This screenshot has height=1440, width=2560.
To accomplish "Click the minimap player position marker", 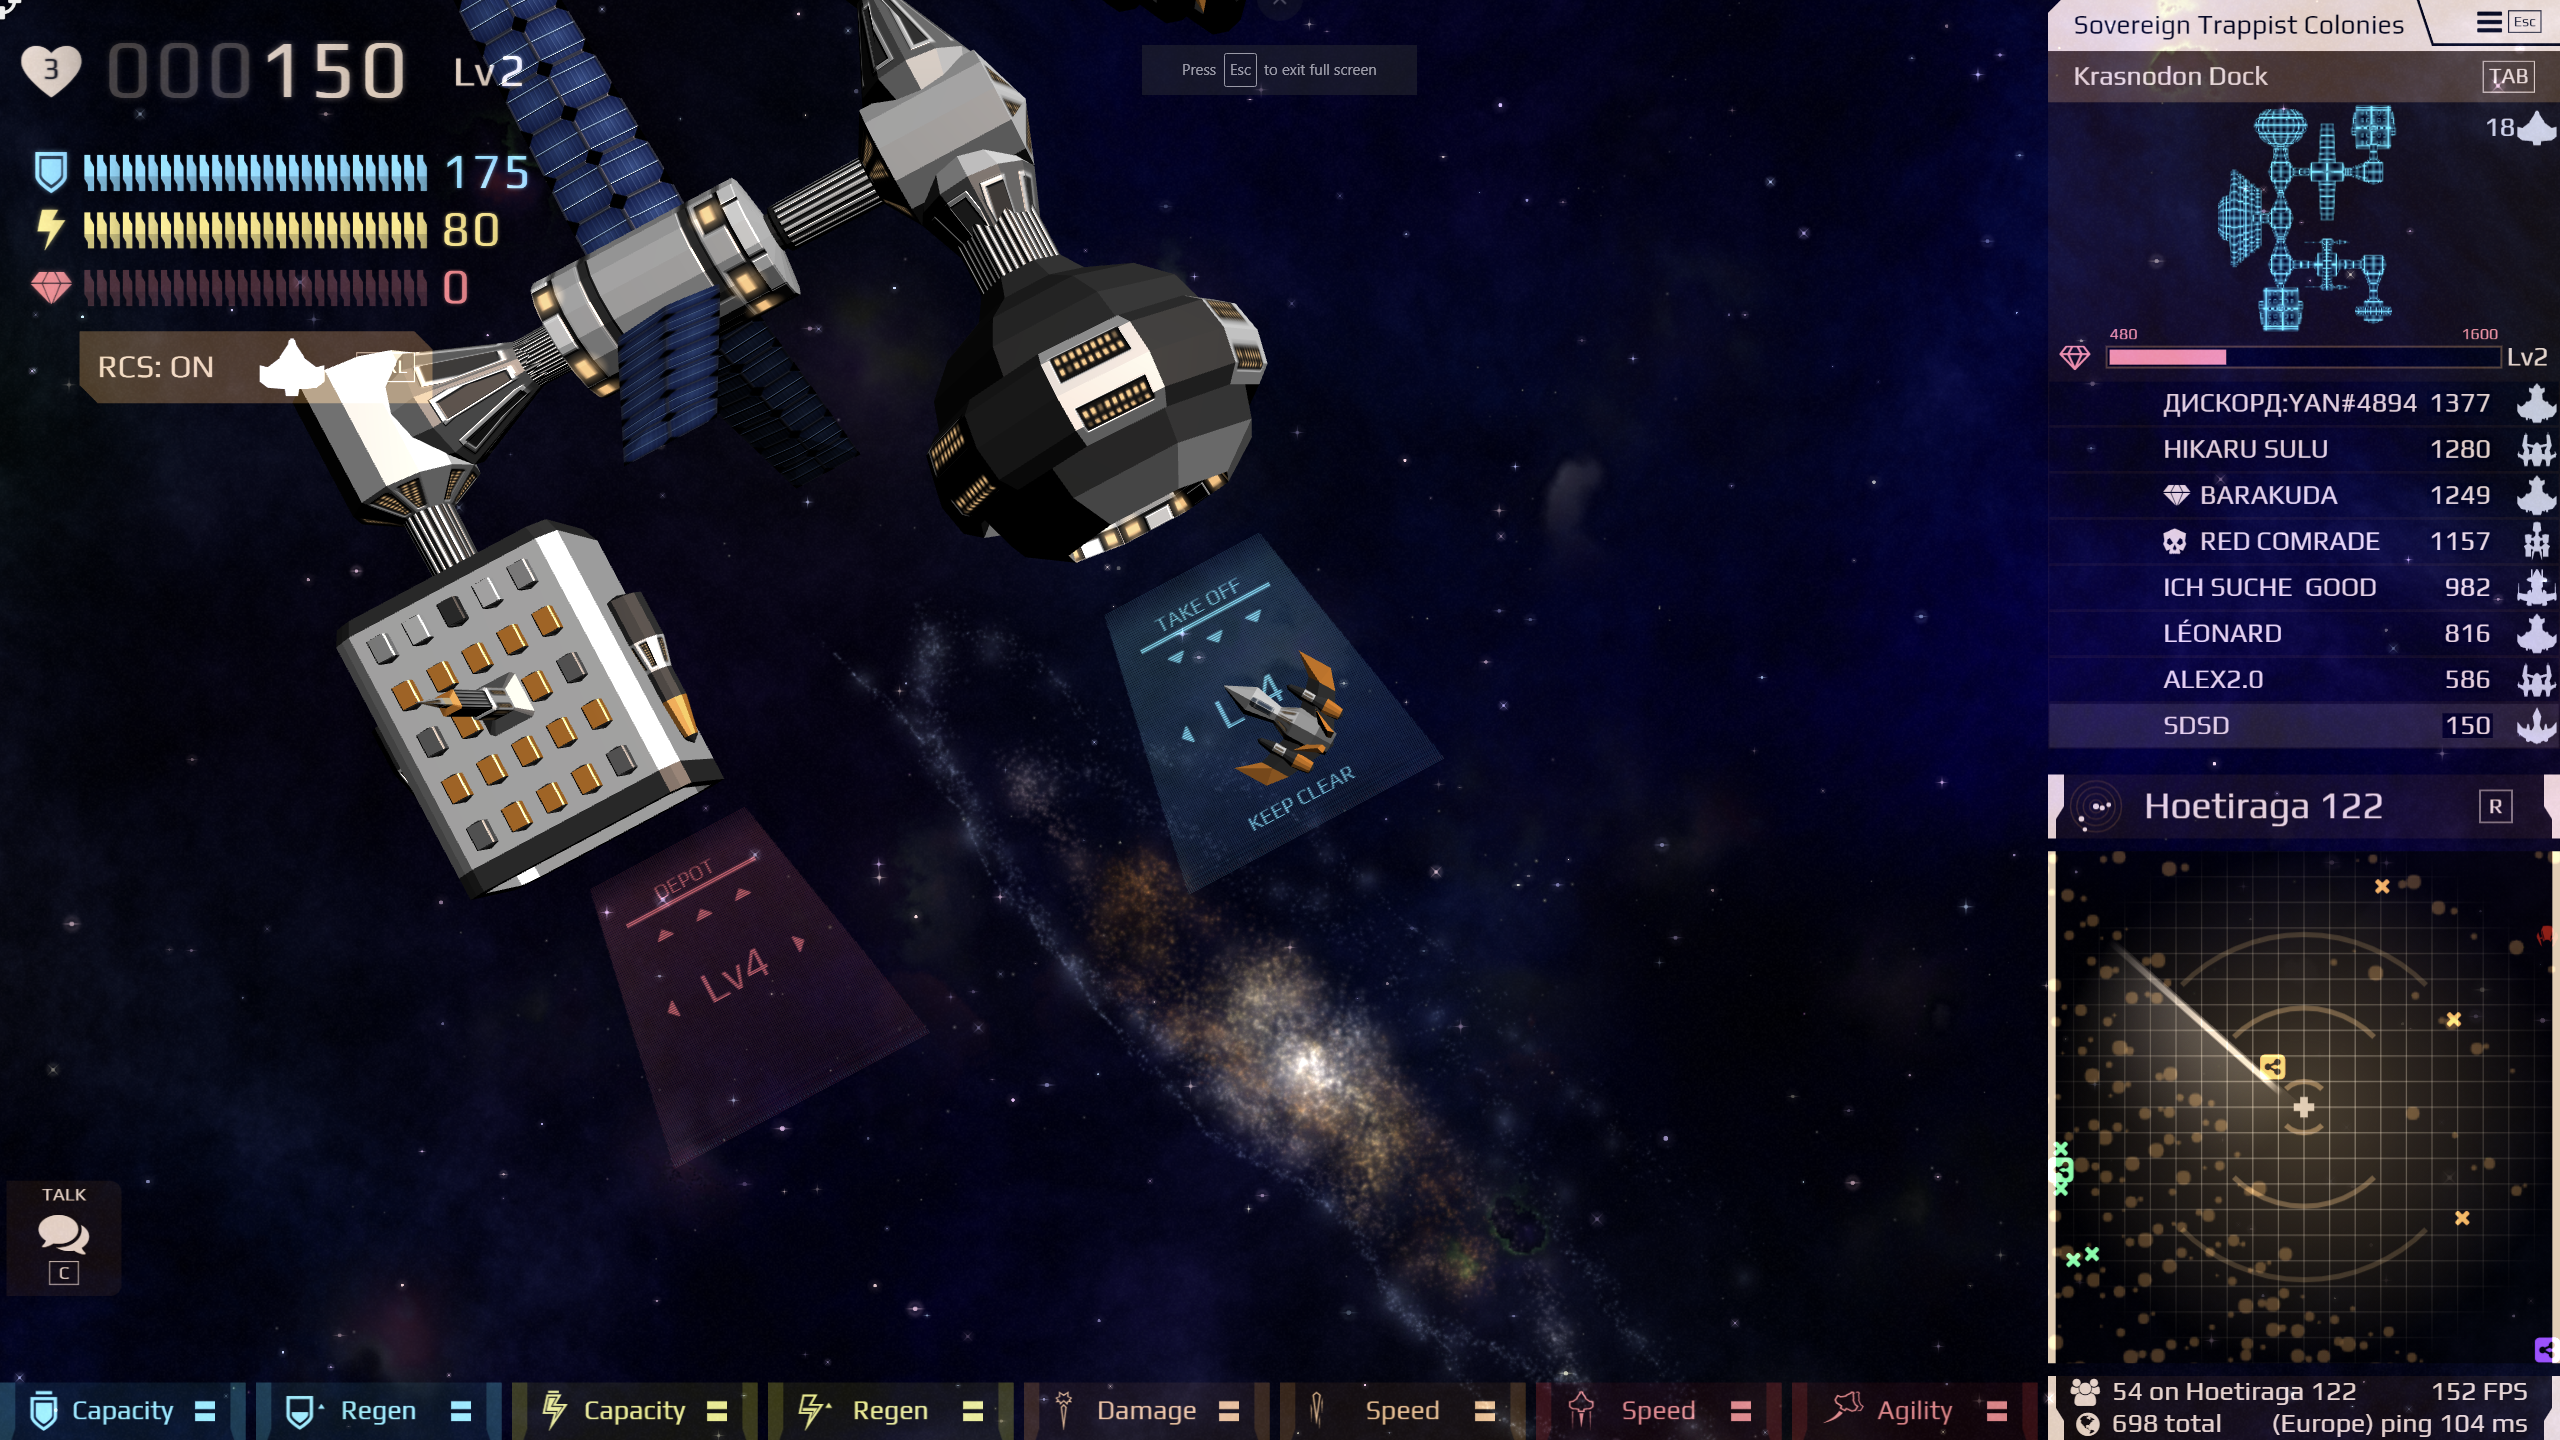I will [2305, 1108].
